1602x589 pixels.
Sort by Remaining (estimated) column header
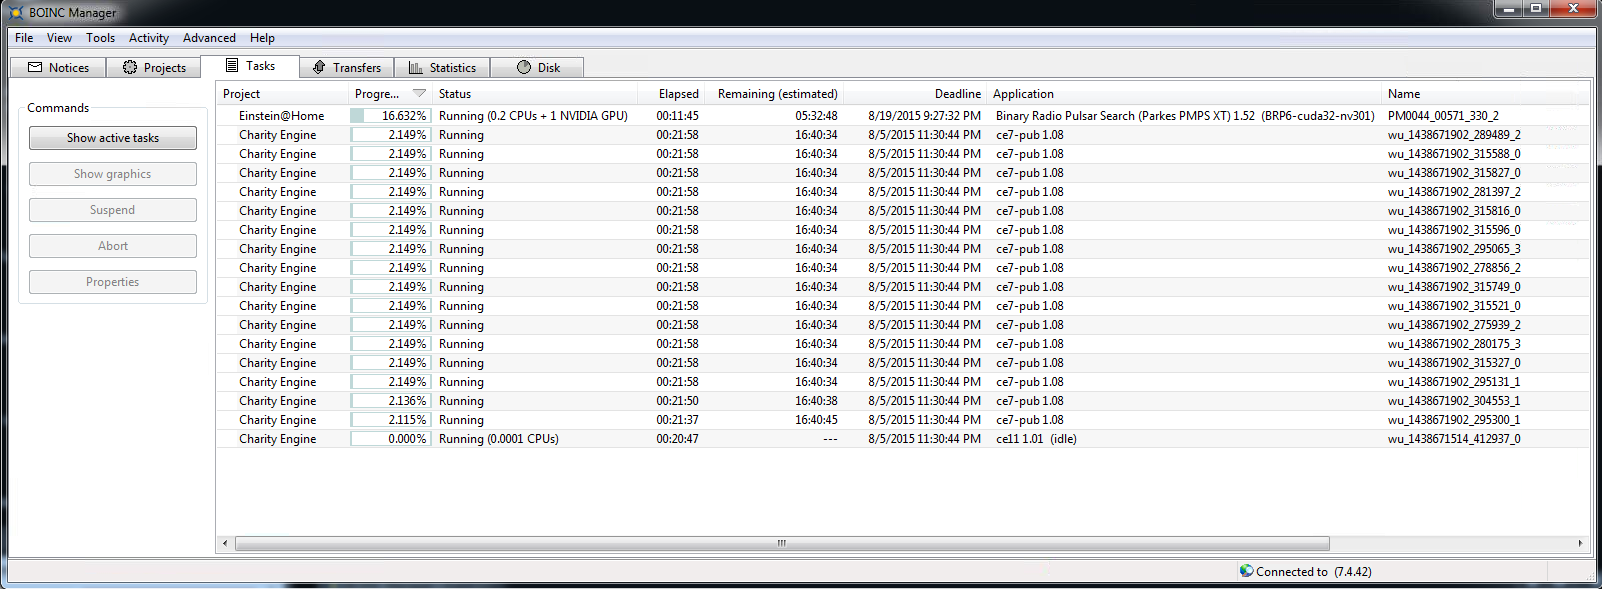pyautogui.click(x=773, y=93)
